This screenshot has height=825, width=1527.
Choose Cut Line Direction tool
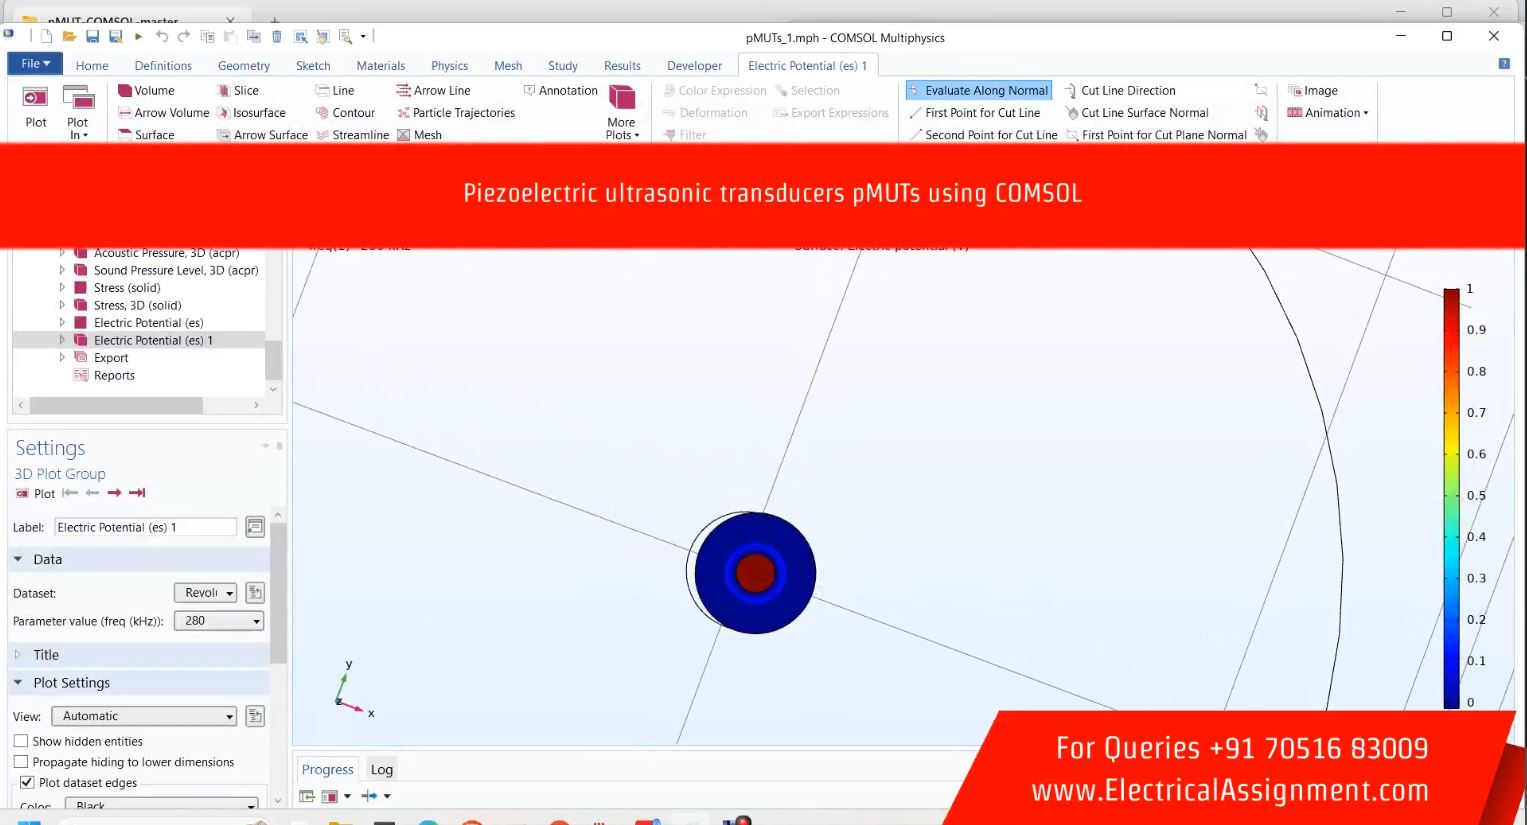1120,90
